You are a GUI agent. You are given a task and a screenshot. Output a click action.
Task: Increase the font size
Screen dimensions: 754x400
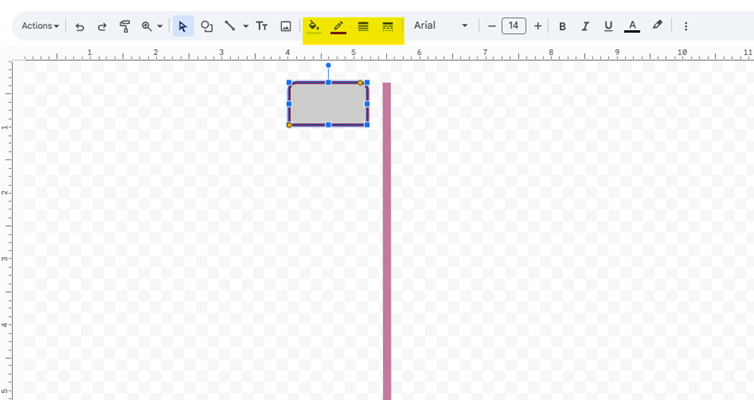point(538,26)
